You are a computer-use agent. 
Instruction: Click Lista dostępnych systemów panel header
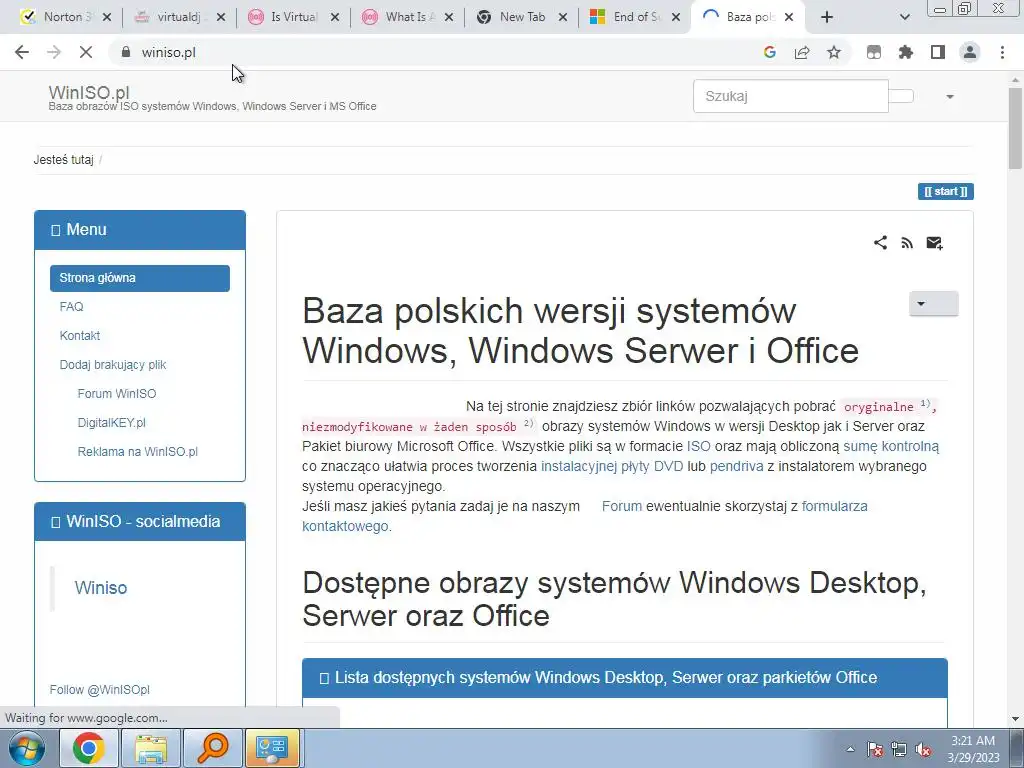pyautogui.click(x=624, y=678)
